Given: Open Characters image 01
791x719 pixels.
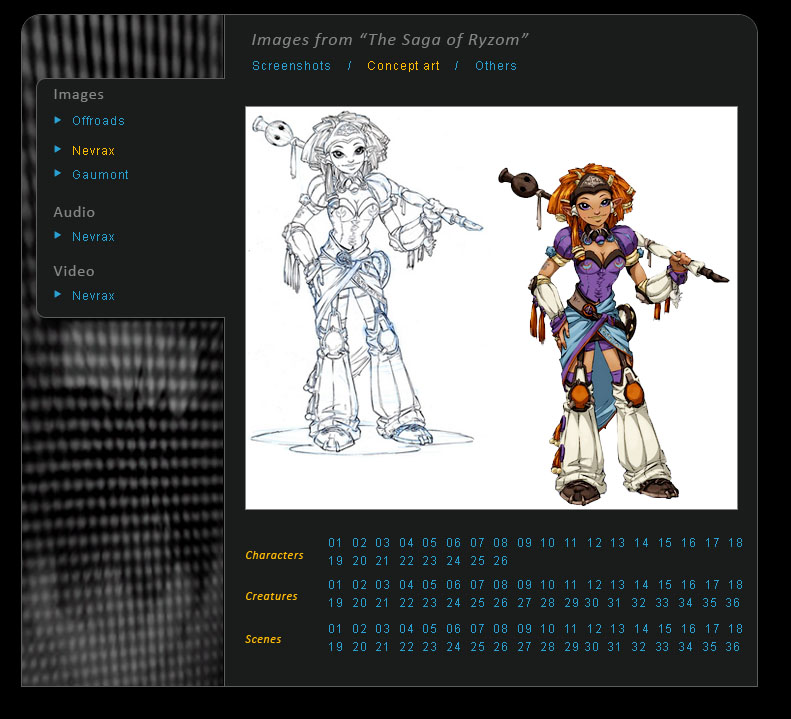Looking at the screenshot, I should (x=335, y=543).
